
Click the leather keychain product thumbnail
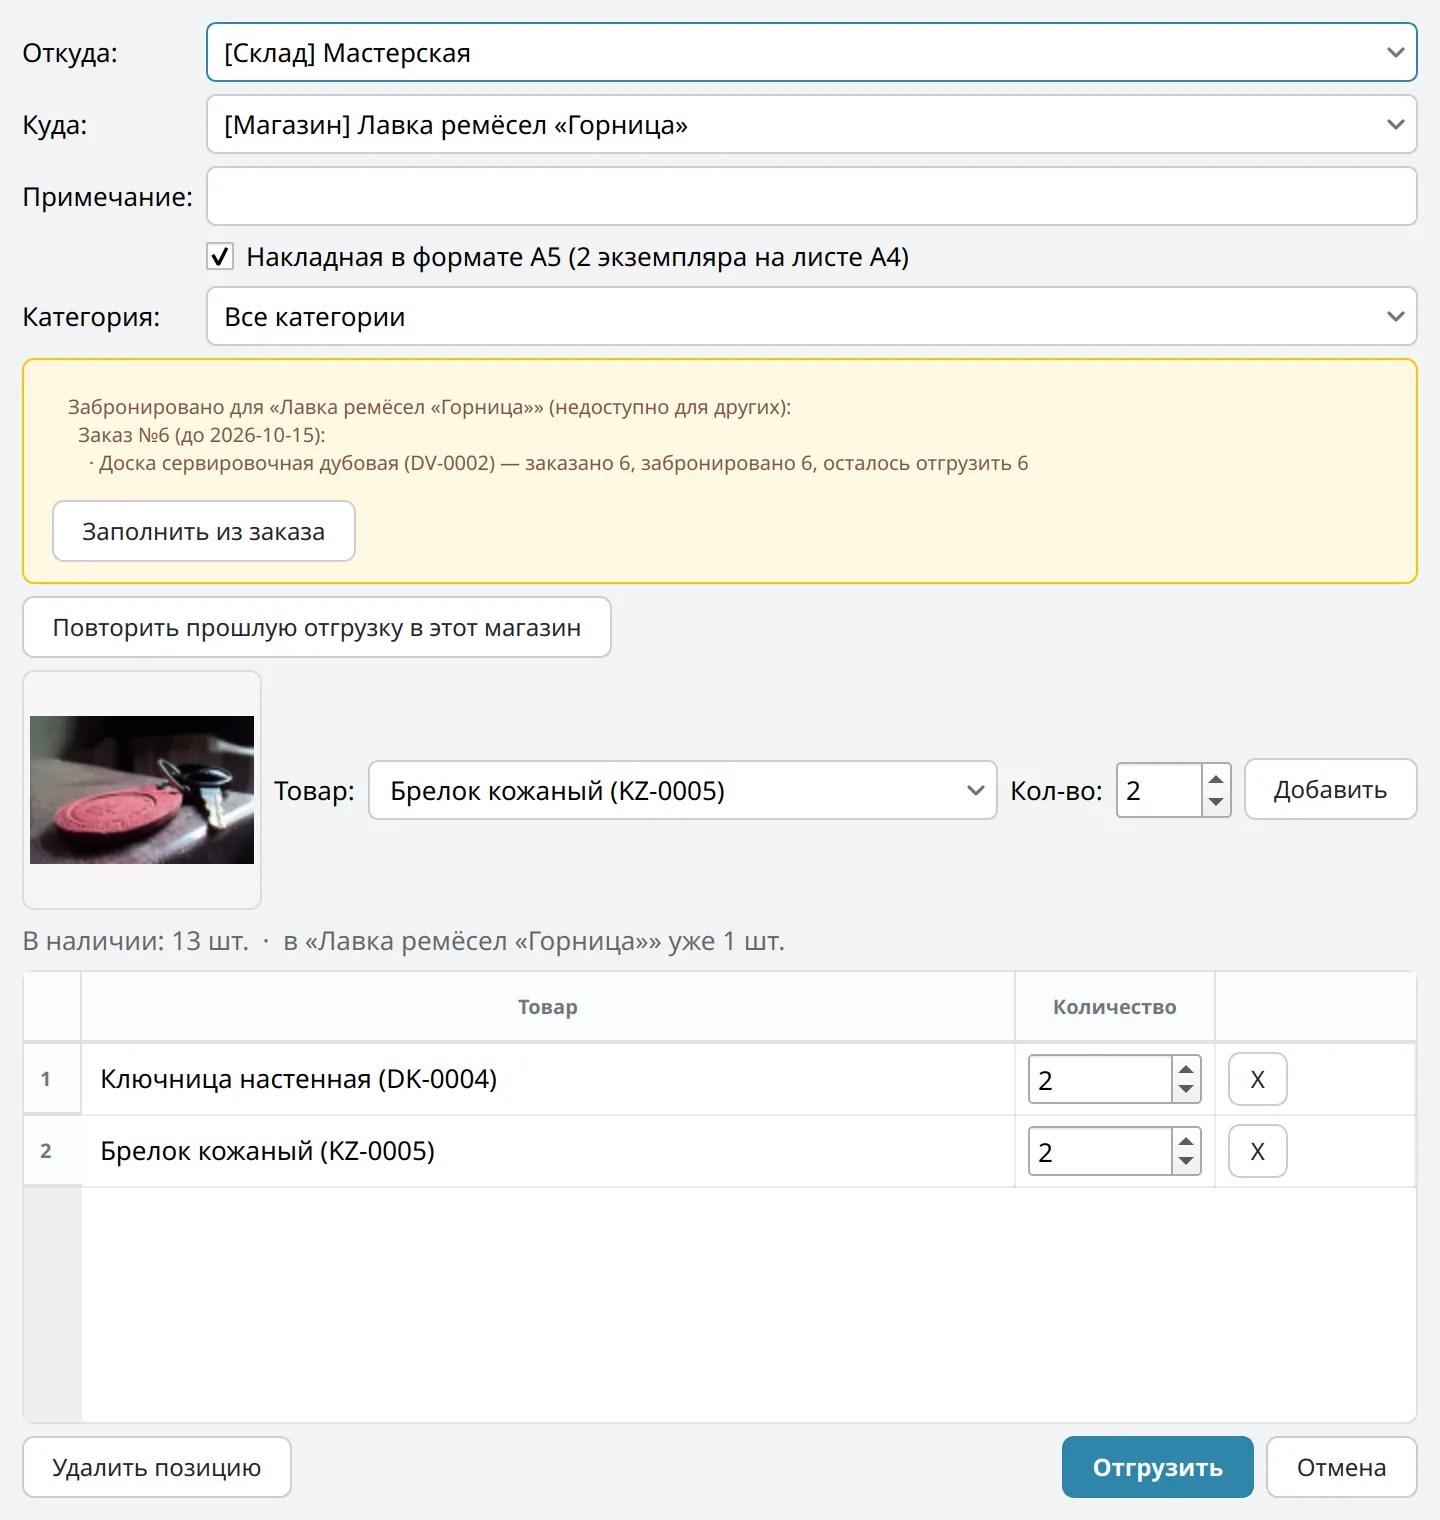pos(142,790)
